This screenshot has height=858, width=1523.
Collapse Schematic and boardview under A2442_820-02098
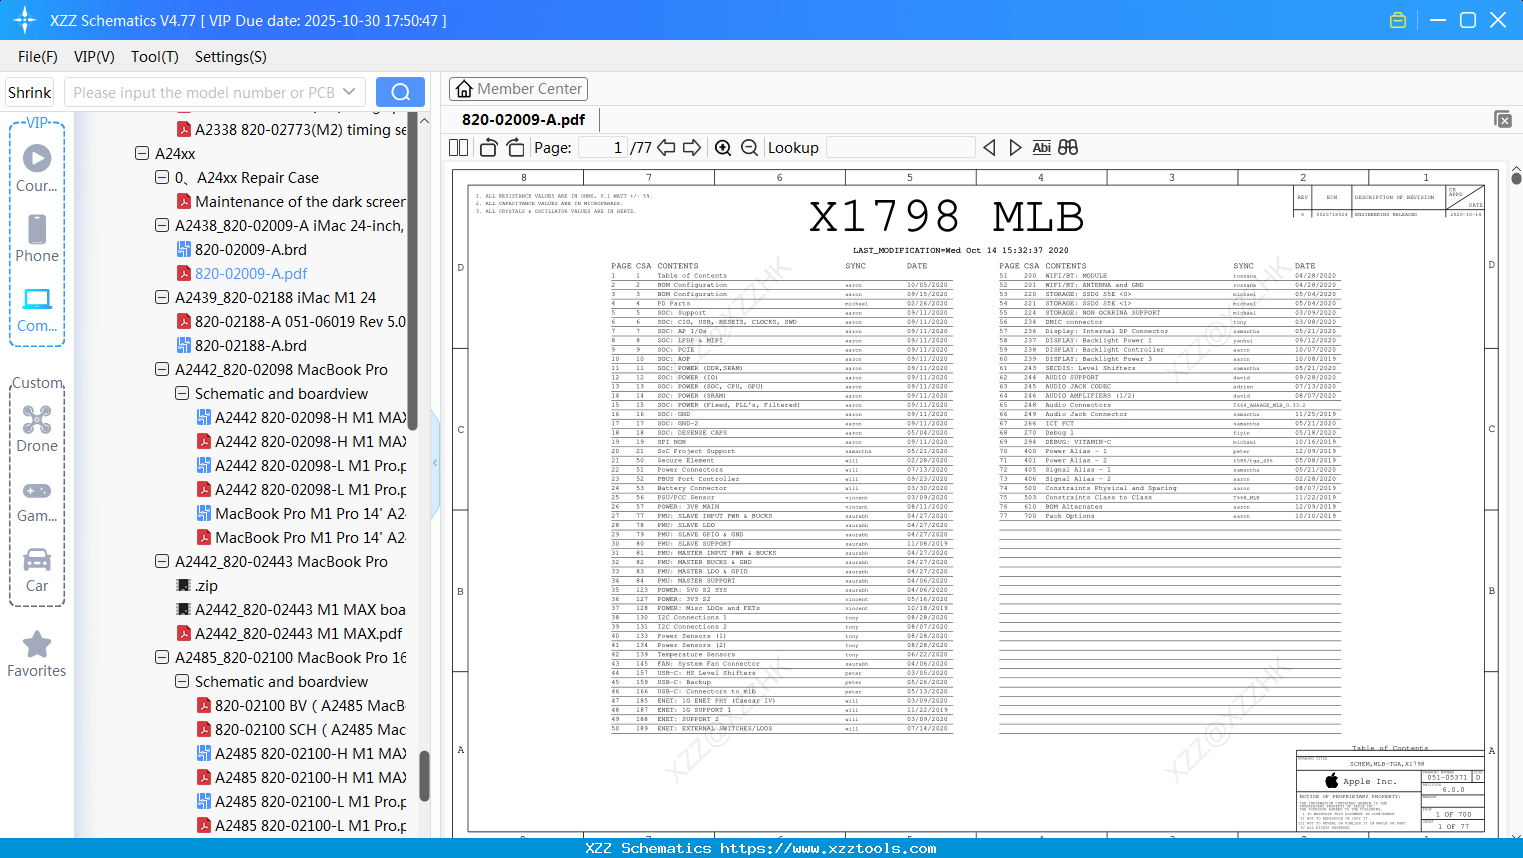coord(182,394)
